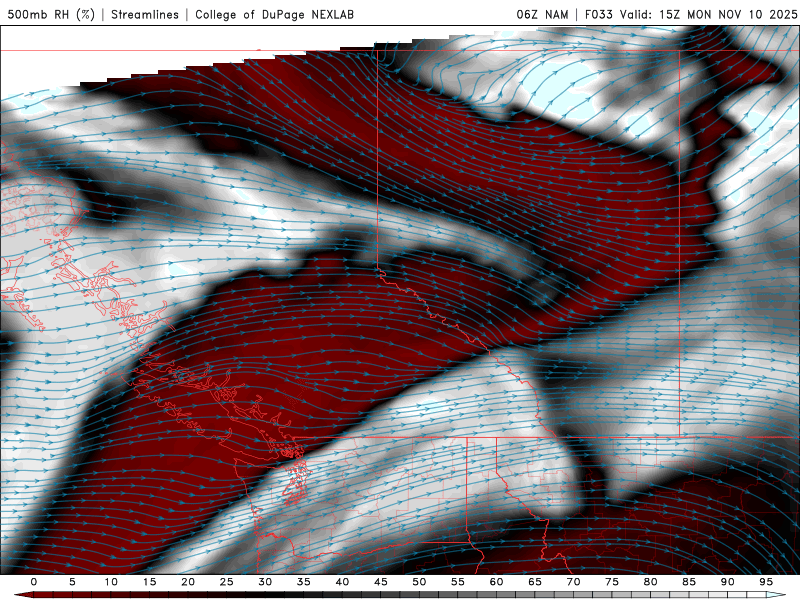This screenshot has height=600, width=800.
Task: Click the colorbar label '70'
Action: tap(573, 582)
